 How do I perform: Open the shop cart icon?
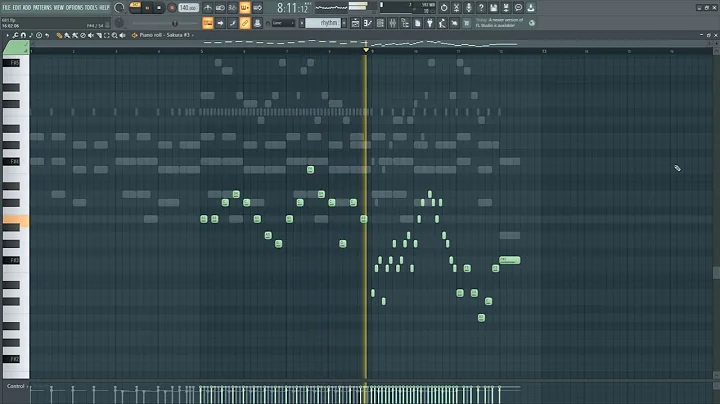(x=467, y=23)
